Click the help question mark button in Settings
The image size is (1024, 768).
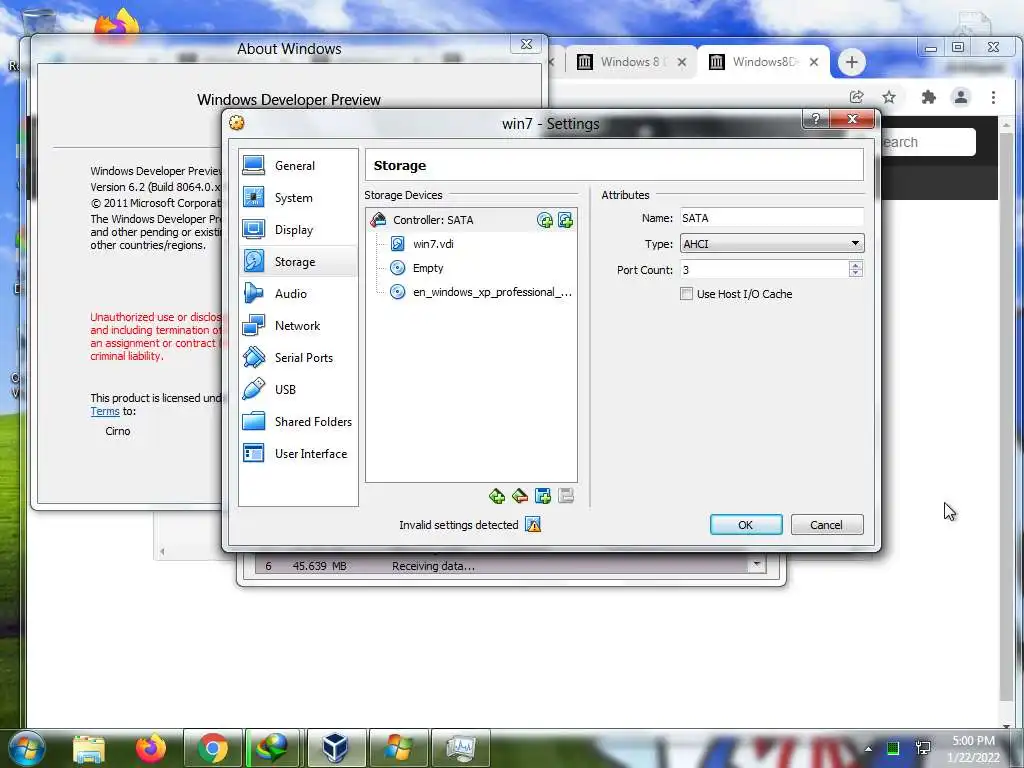coord(816,119)
